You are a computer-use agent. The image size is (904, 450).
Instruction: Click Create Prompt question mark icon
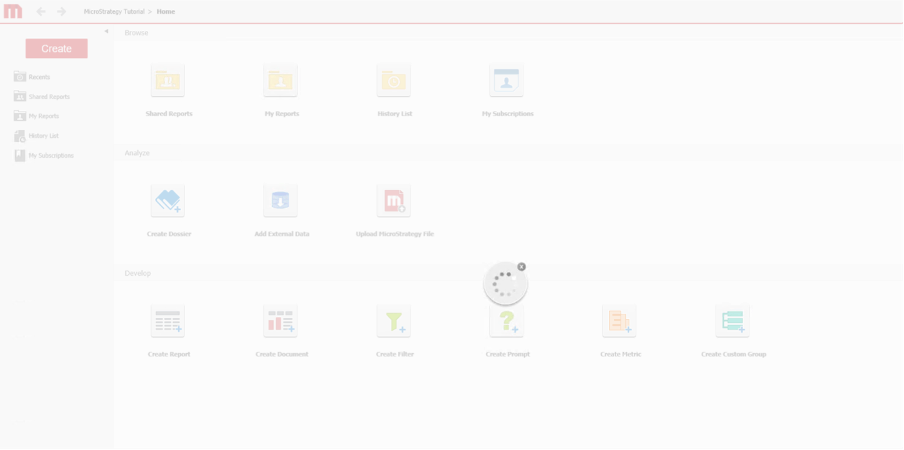507,321
